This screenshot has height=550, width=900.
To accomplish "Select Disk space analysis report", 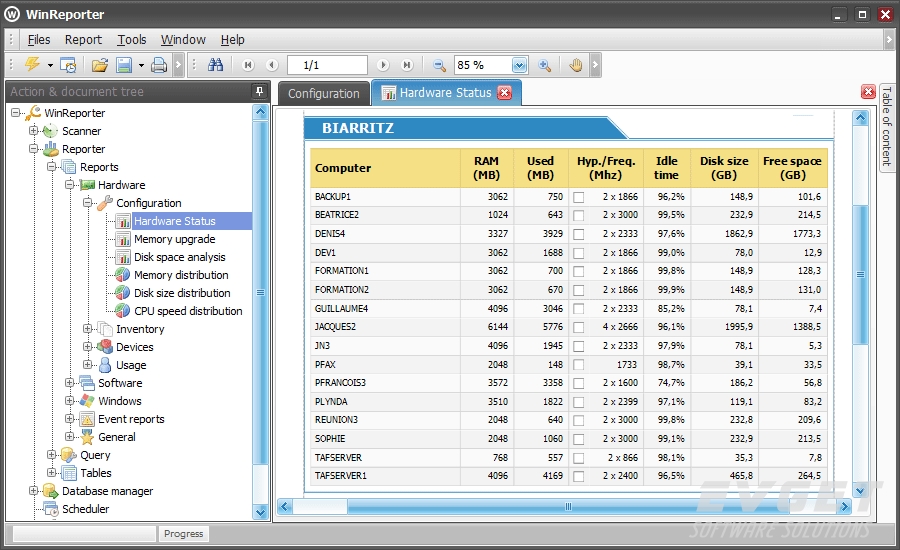I will (180, 257).
